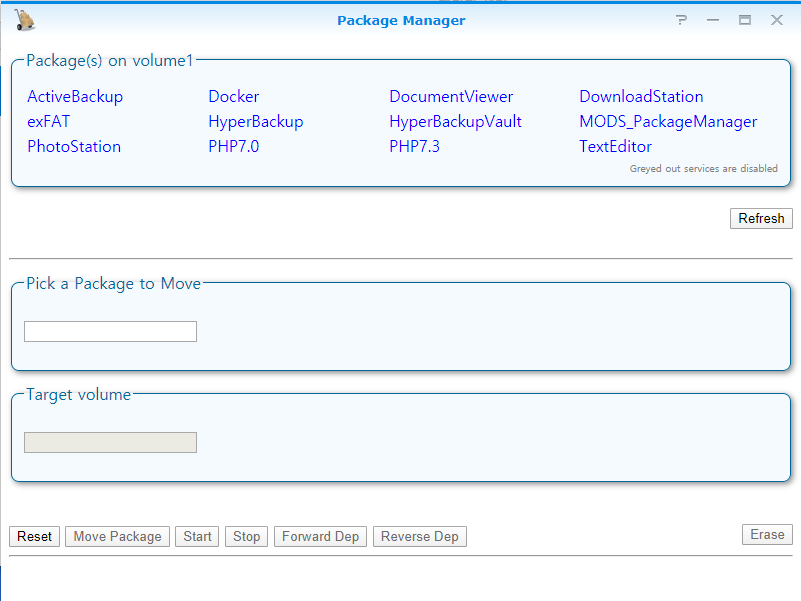Click the 'Package(s) on volume1' group title
Screen dimensions: 801x601
[110, 61]
